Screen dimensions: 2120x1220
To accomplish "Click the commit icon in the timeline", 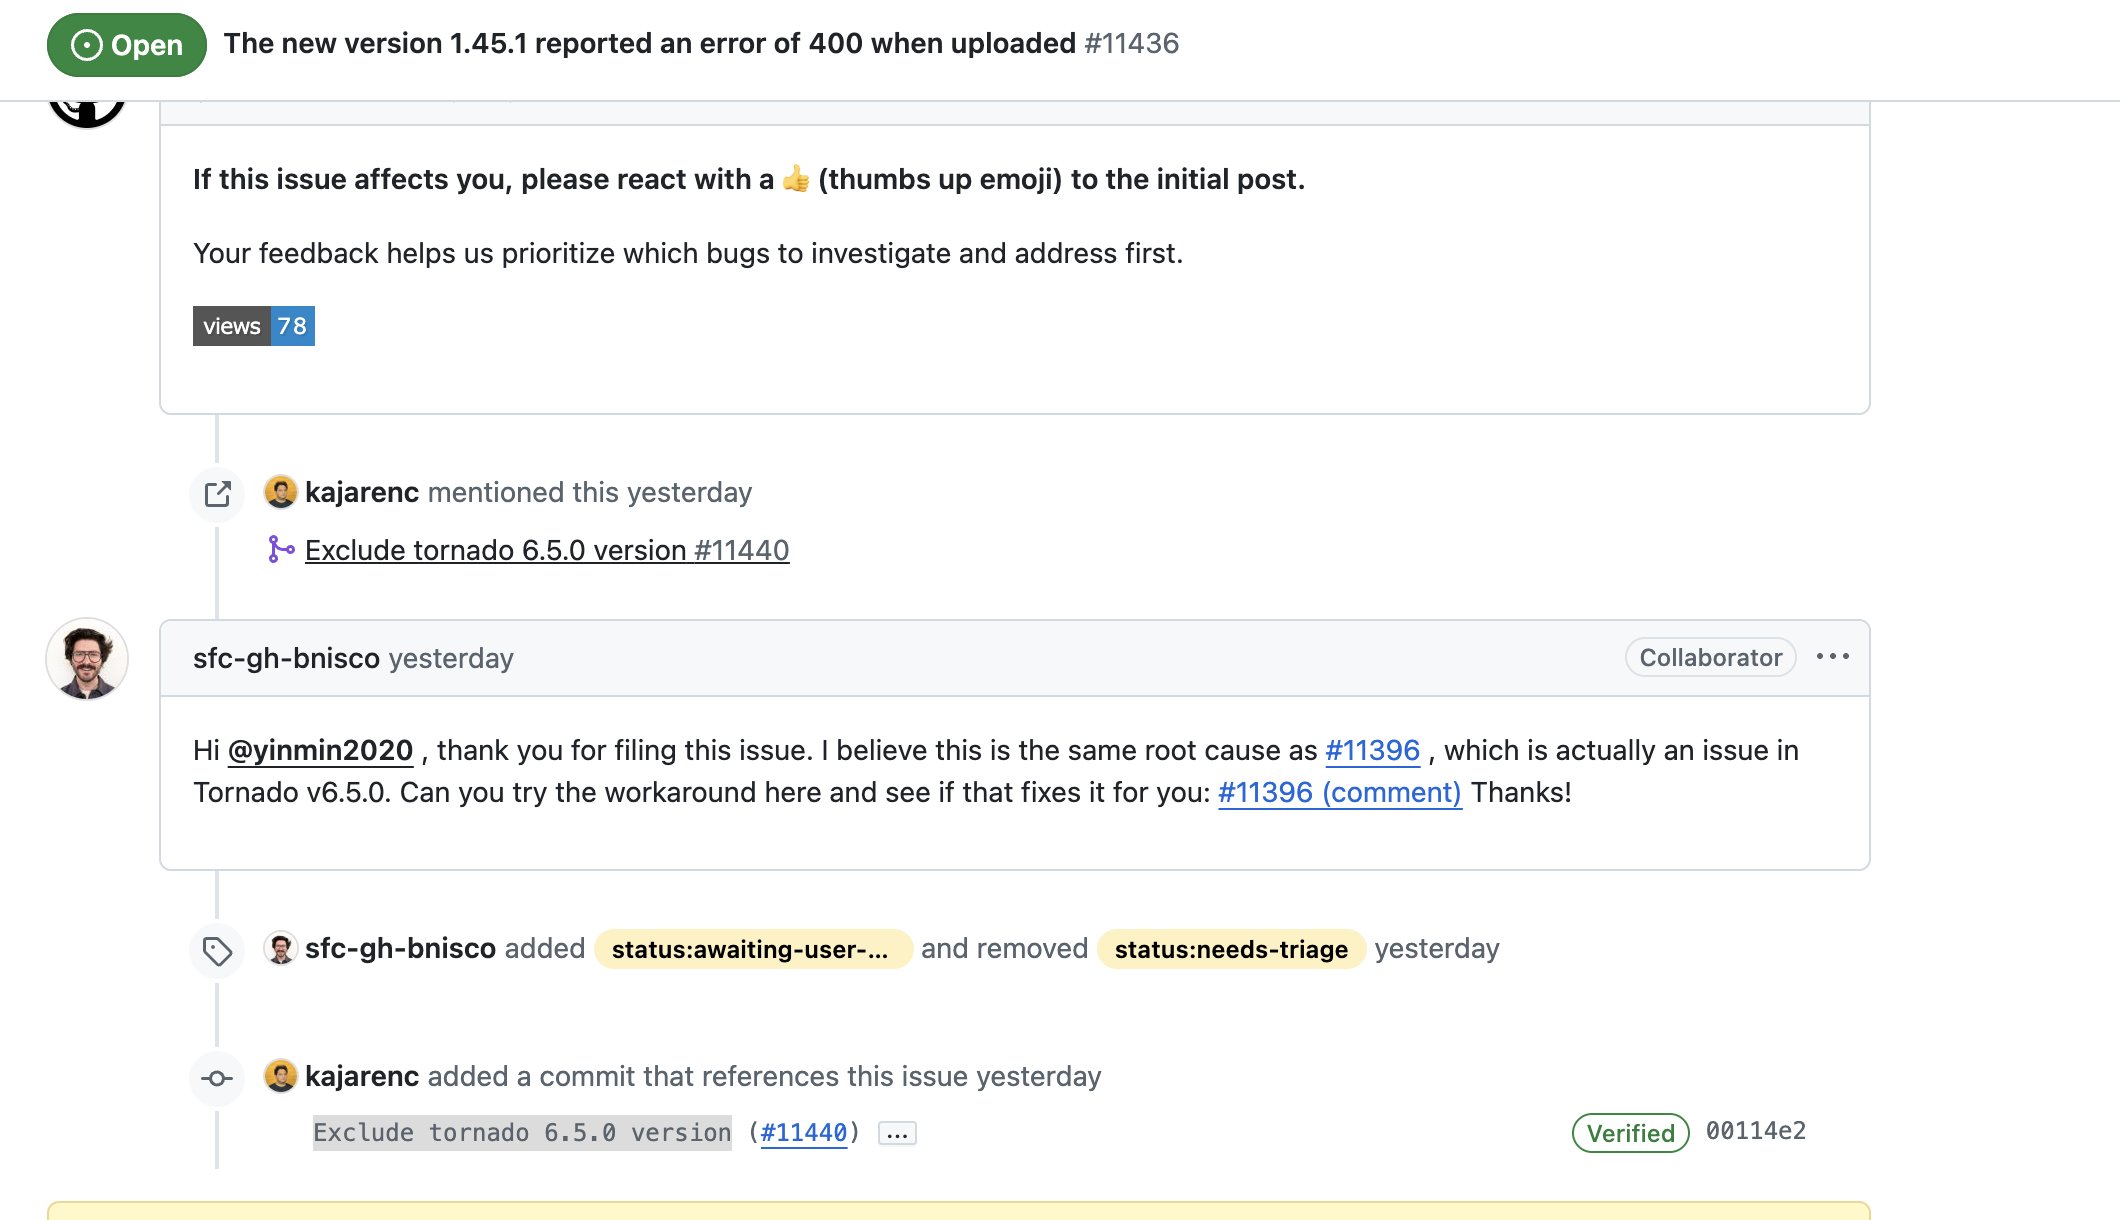I will [216, 1078].
